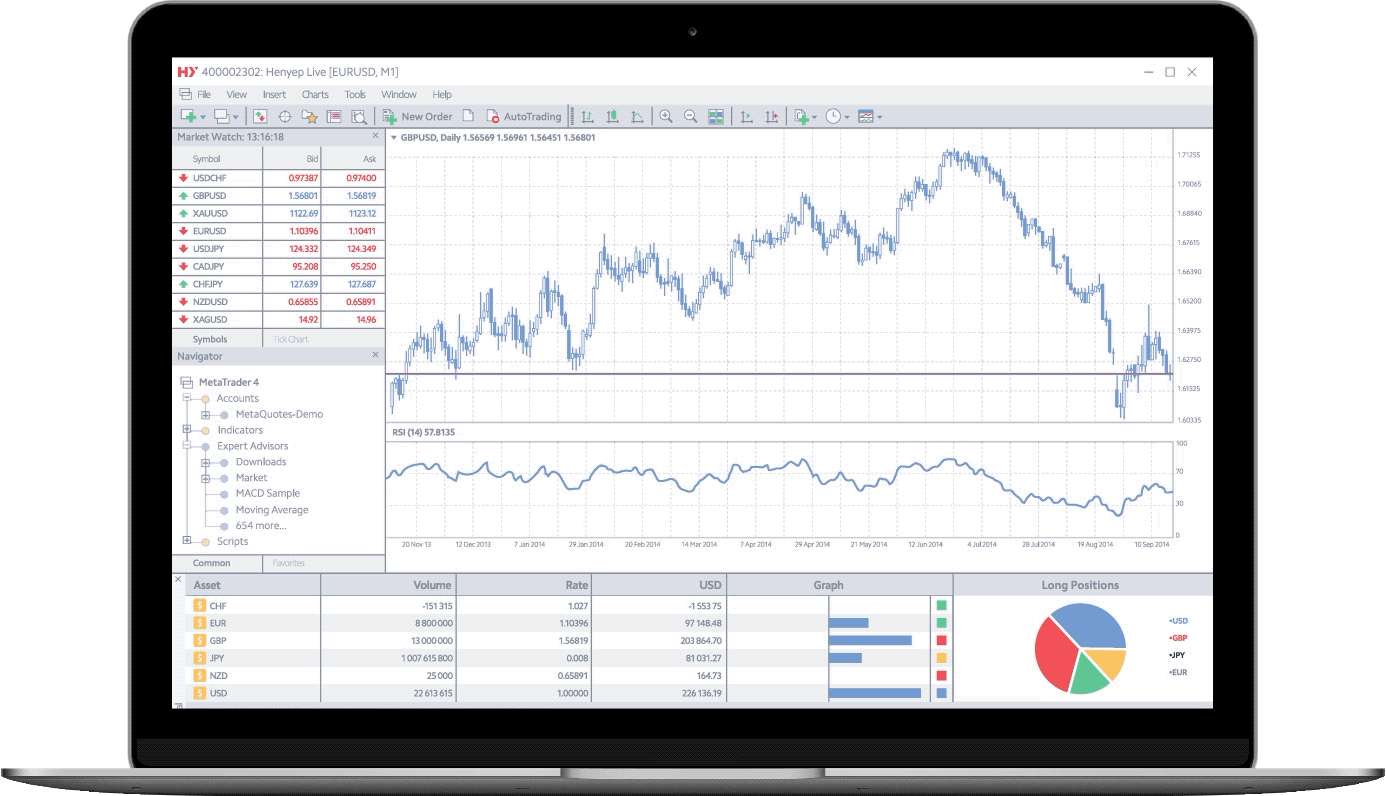Select the GBPUSD row in Market Watch
The width and height of the screenshot is (1386, 796).
[245, 196]
